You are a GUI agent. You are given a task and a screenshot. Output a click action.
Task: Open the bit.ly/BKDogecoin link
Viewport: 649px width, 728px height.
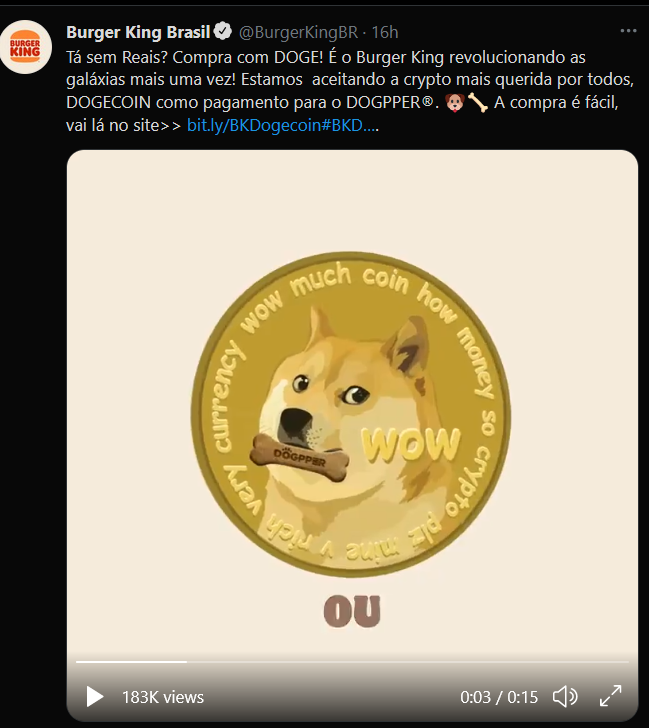283,125
